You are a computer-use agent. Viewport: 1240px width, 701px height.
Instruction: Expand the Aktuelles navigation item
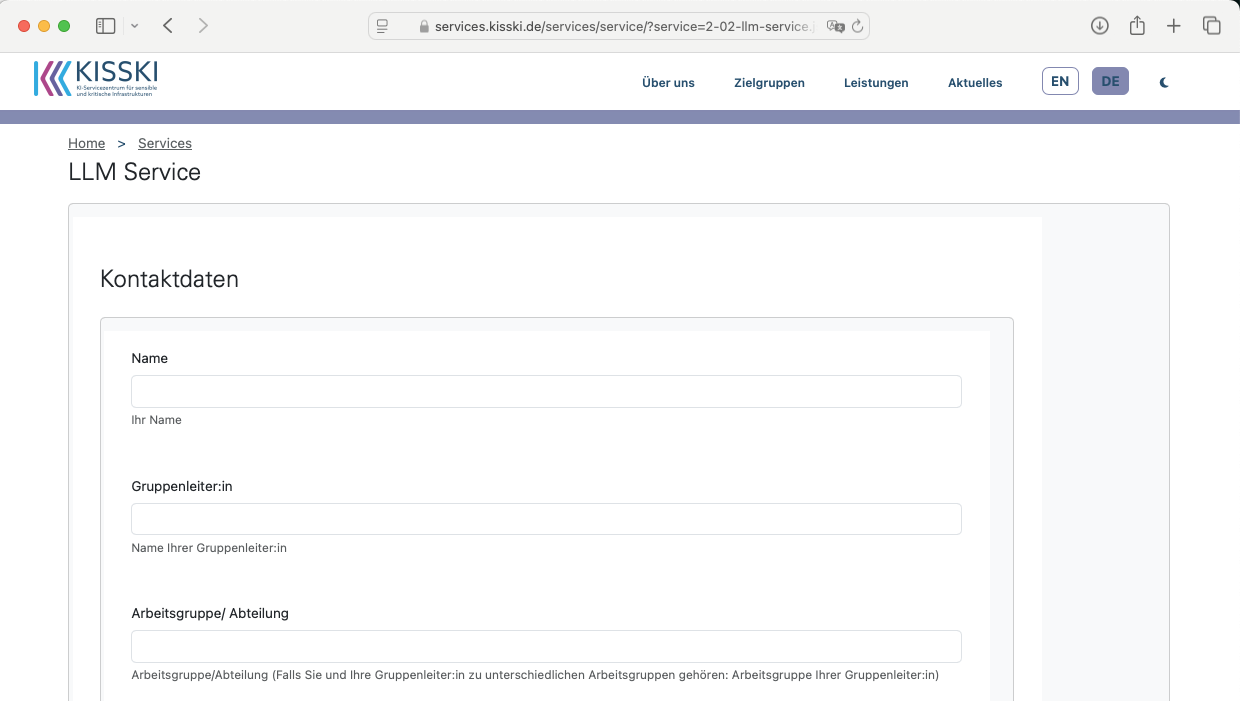975,83
